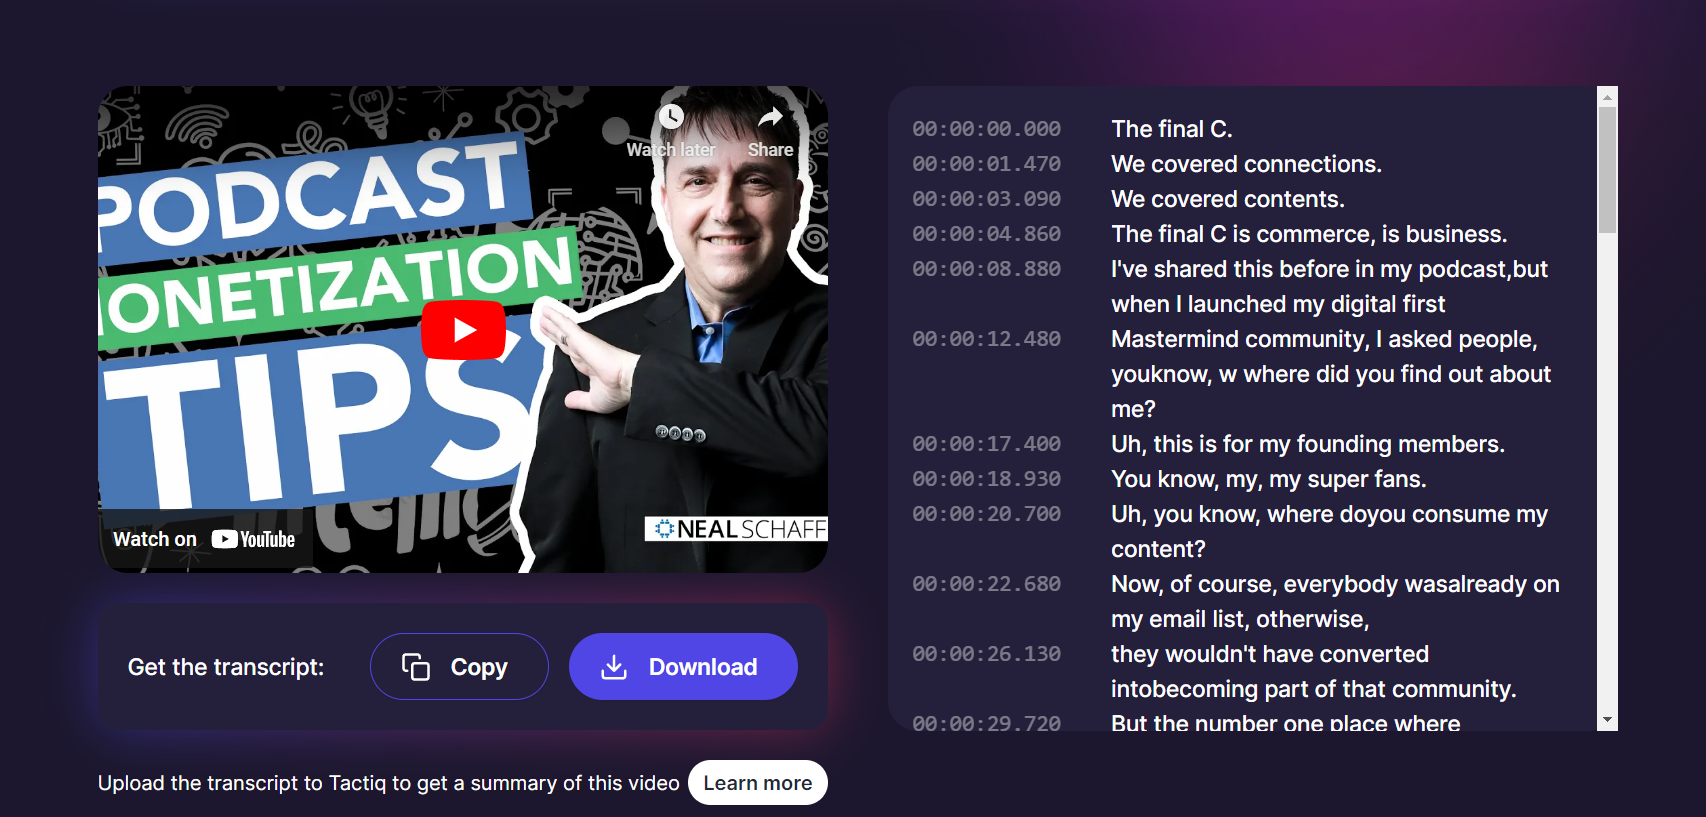Click the Learn more button
Viewport: 1706px width, 817px height.
(x=758, y=782)
